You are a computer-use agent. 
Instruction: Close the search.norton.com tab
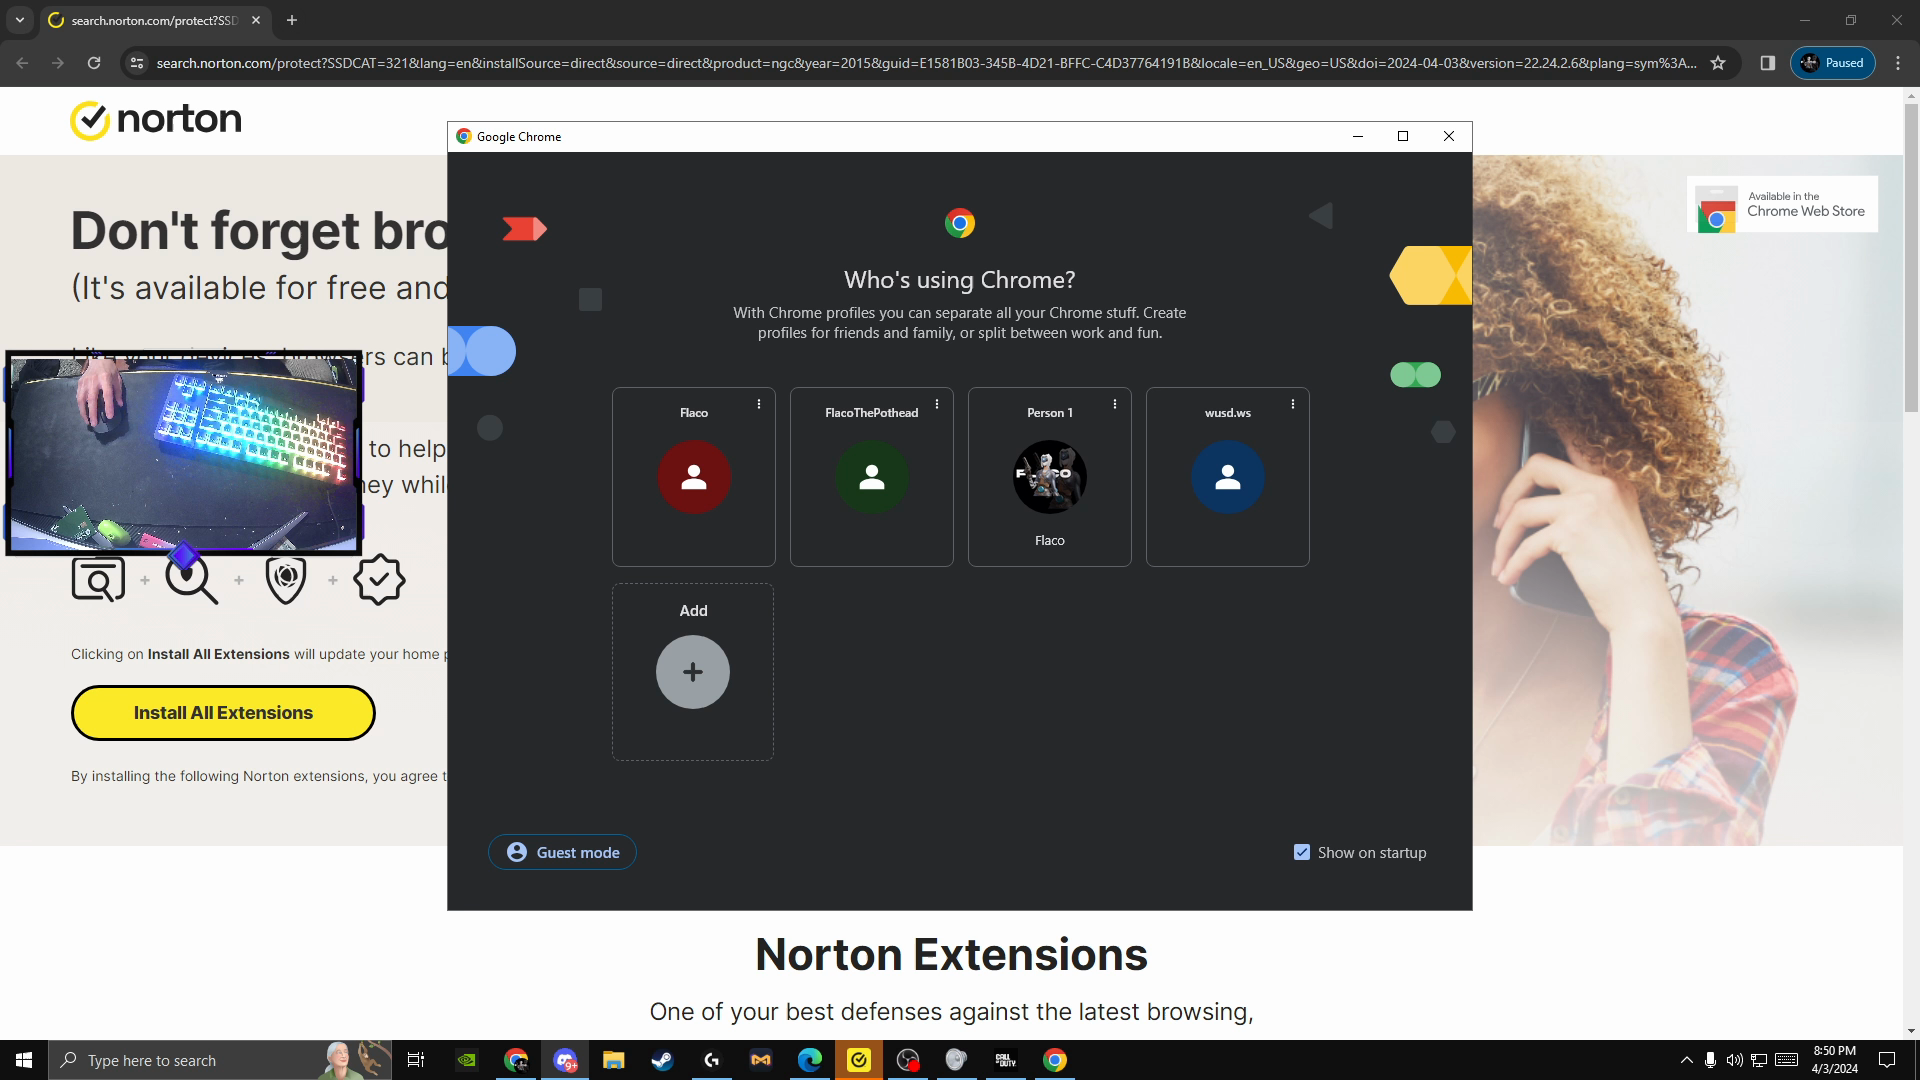point(256,20)
